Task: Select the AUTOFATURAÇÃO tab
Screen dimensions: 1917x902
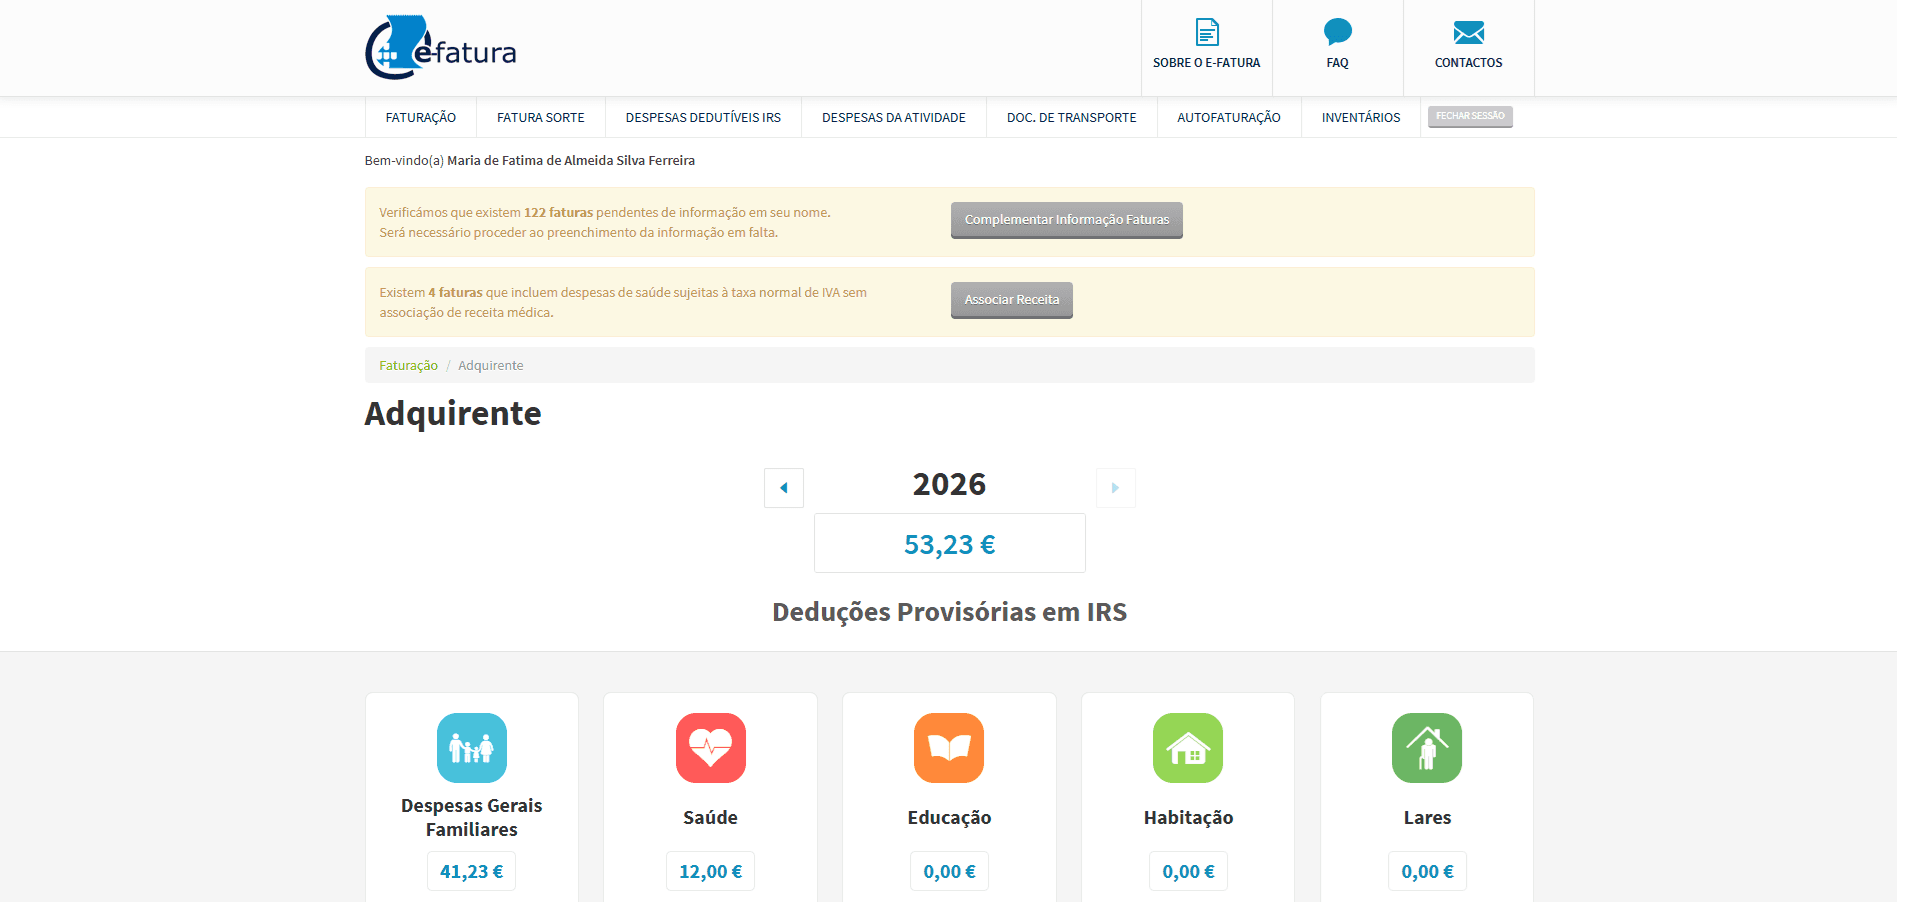Action: click(1228, 117)
